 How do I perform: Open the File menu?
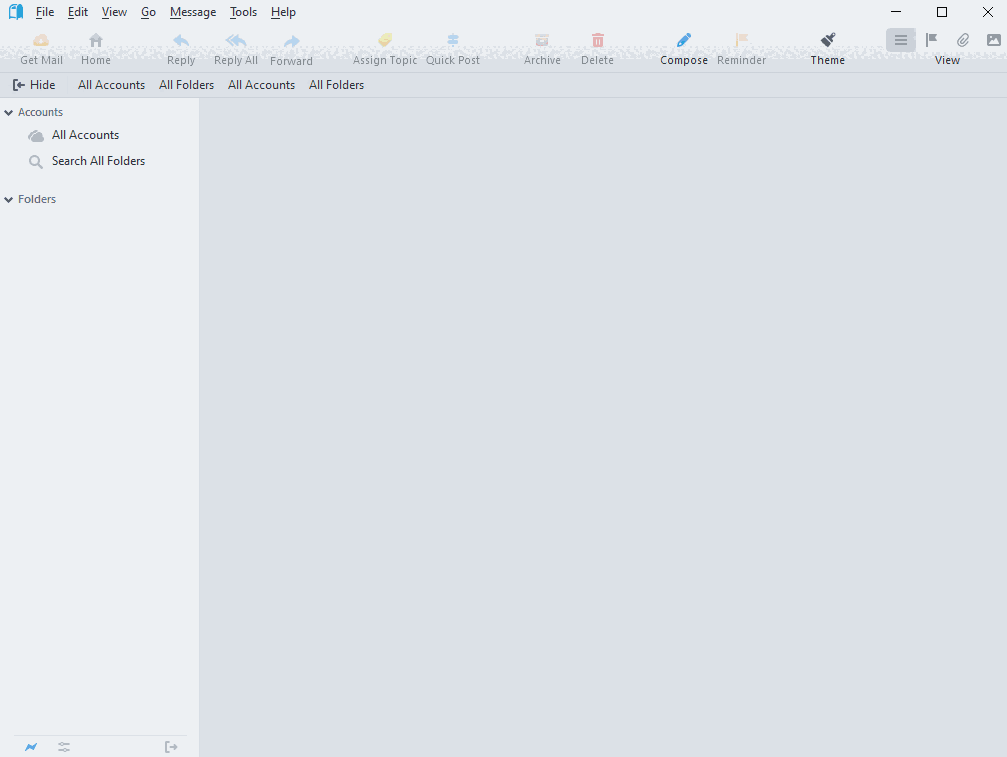point(45,12)
